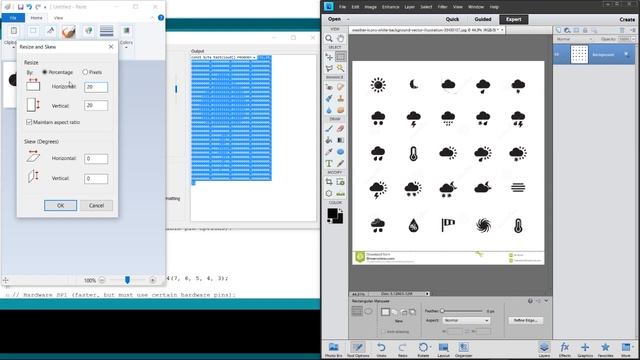
Task: Open the Aspect dropdown in tool options
Action: click(466, 320)
